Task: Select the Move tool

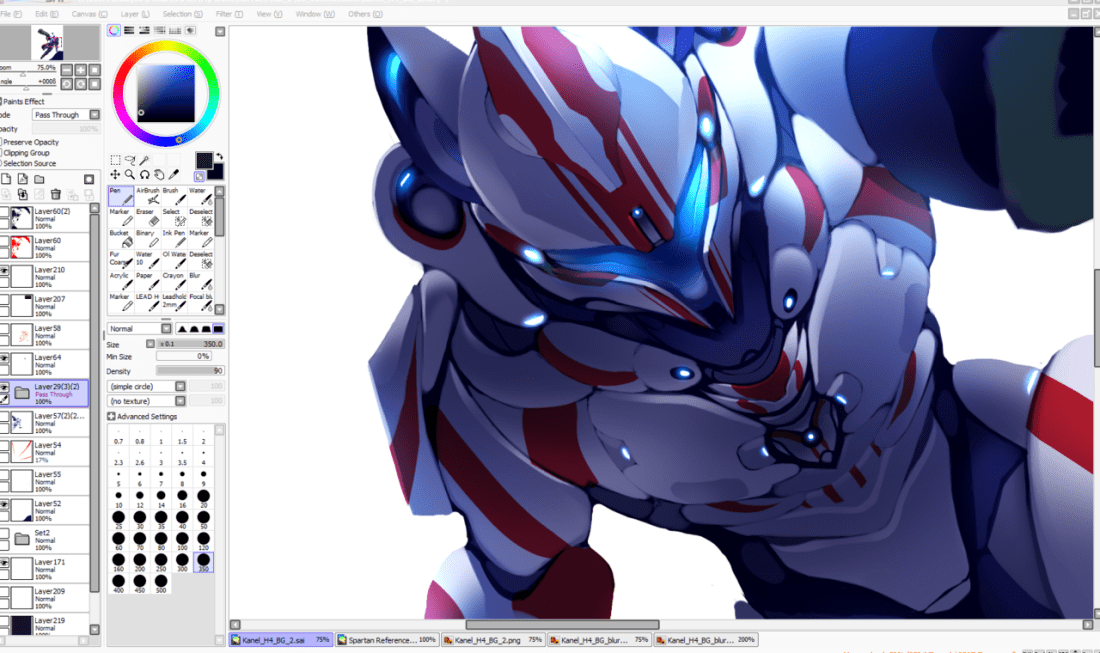Action: tap(115, 175)
